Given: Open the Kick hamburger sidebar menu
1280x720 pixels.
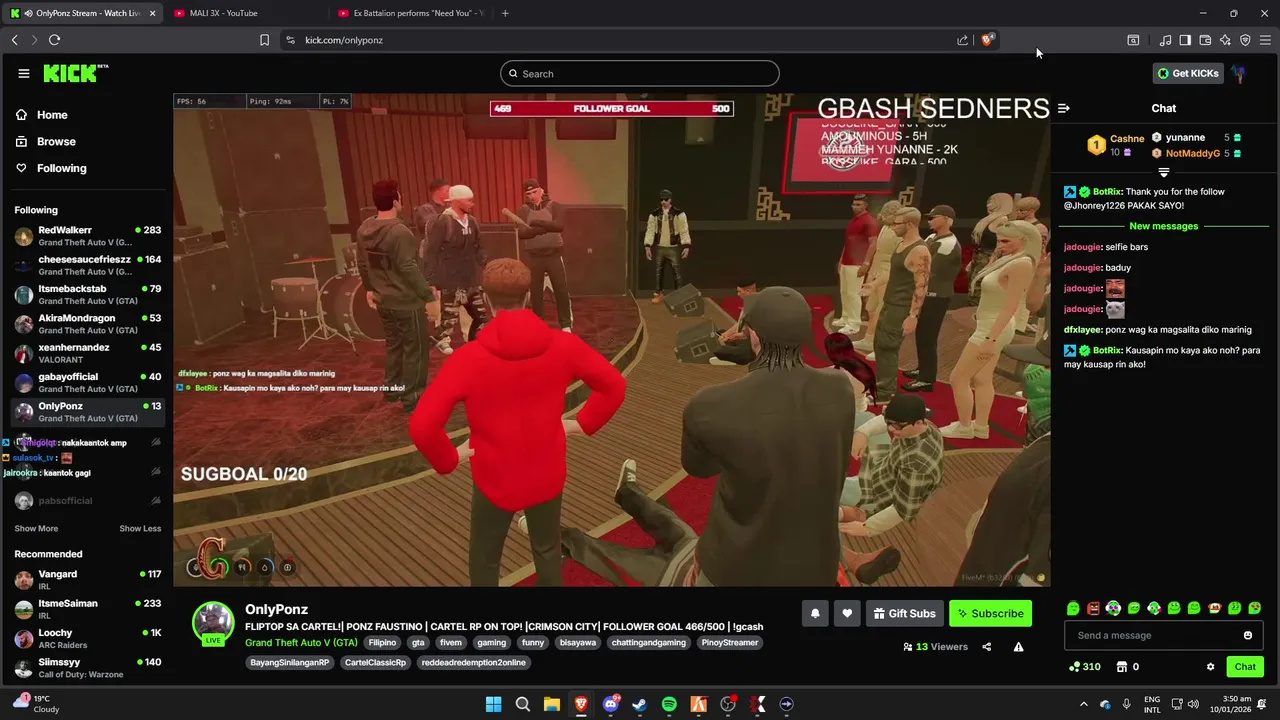Looking at the screenshot, I should pos(23,73).
